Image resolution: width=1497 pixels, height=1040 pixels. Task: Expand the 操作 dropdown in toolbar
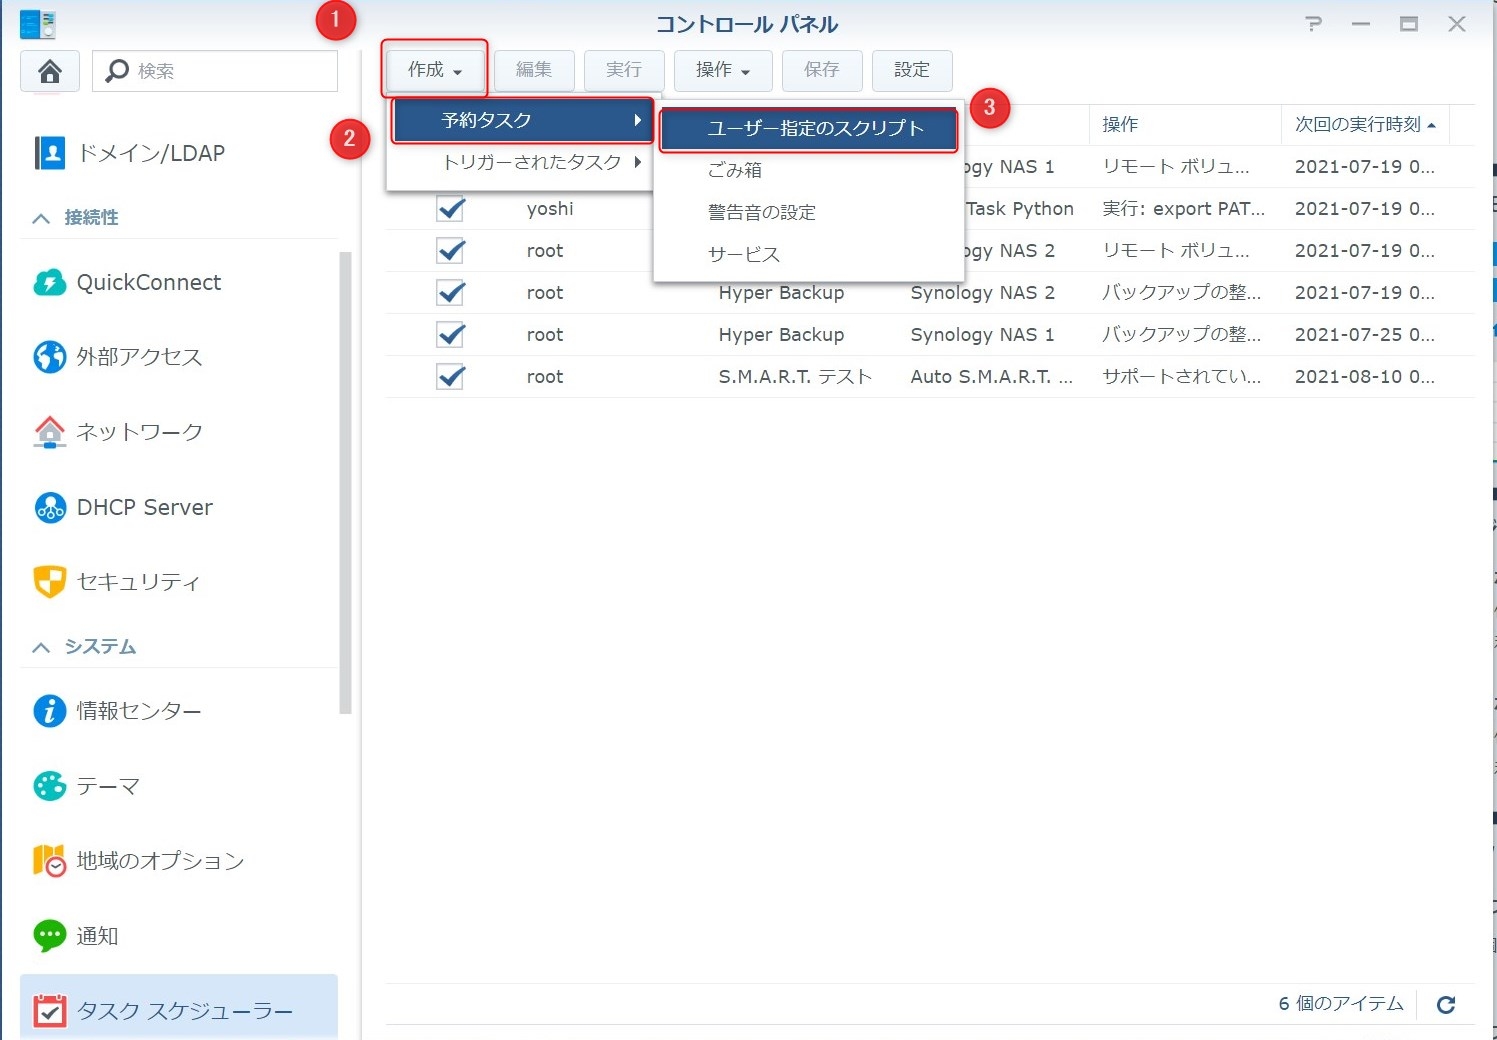(722, 70)
